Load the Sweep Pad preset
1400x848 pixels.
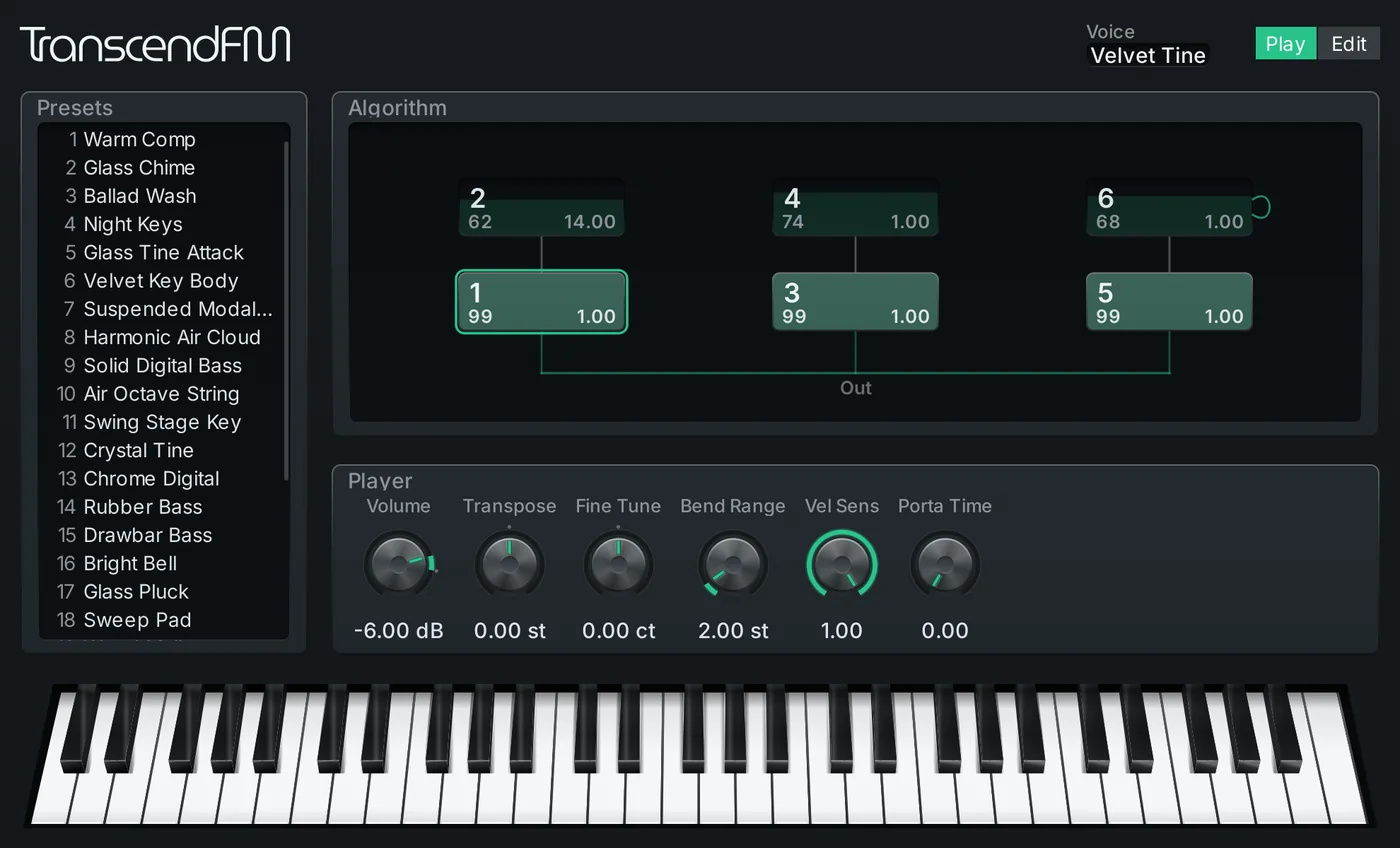pos(163,620)
